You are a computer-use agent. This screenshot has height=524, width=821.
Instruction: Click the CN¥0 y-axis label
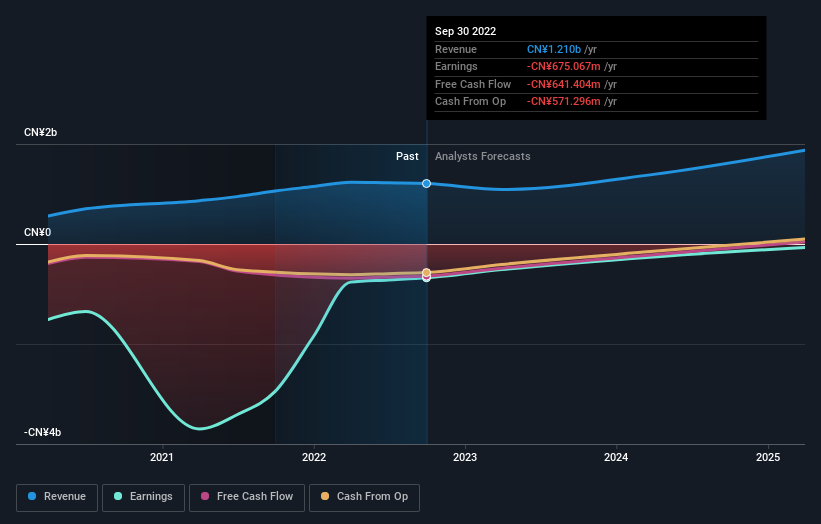38,232
